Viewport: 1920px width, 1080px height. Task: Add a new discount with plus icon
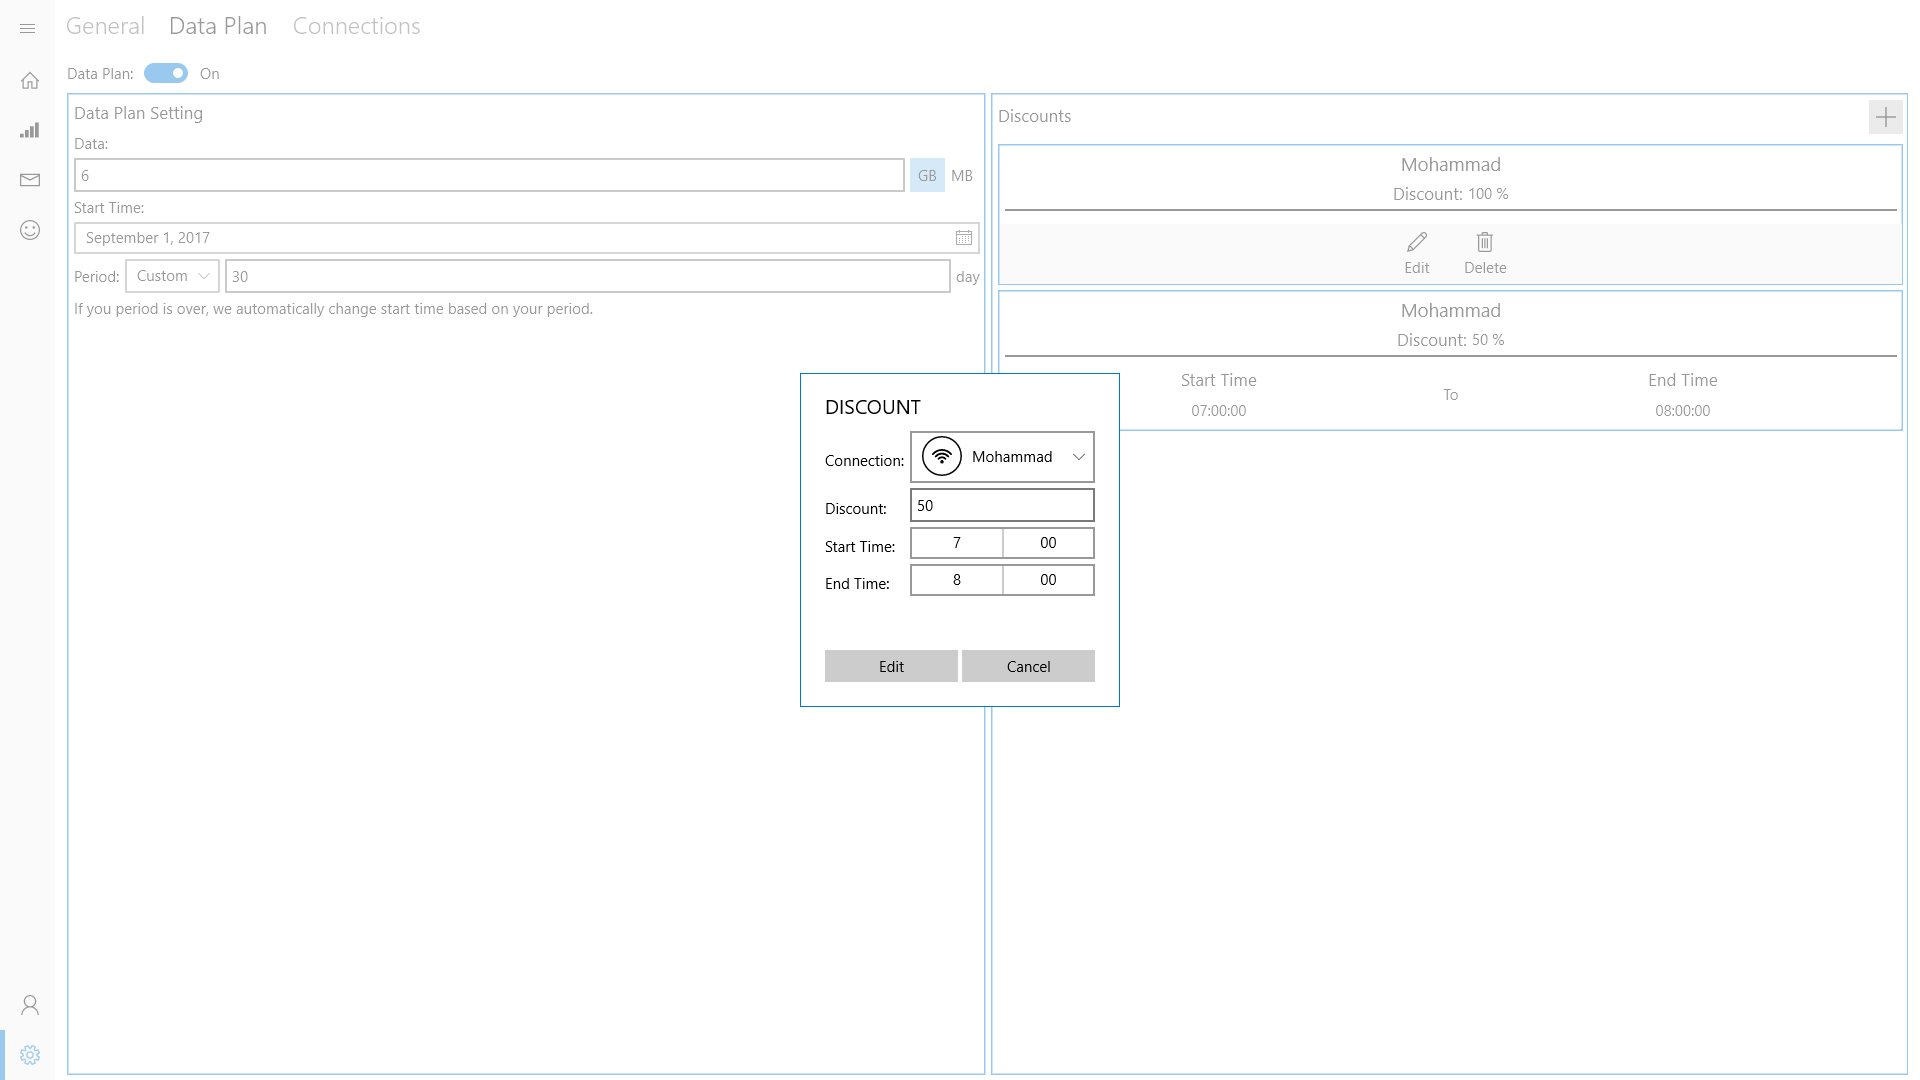click(1885, 117)
